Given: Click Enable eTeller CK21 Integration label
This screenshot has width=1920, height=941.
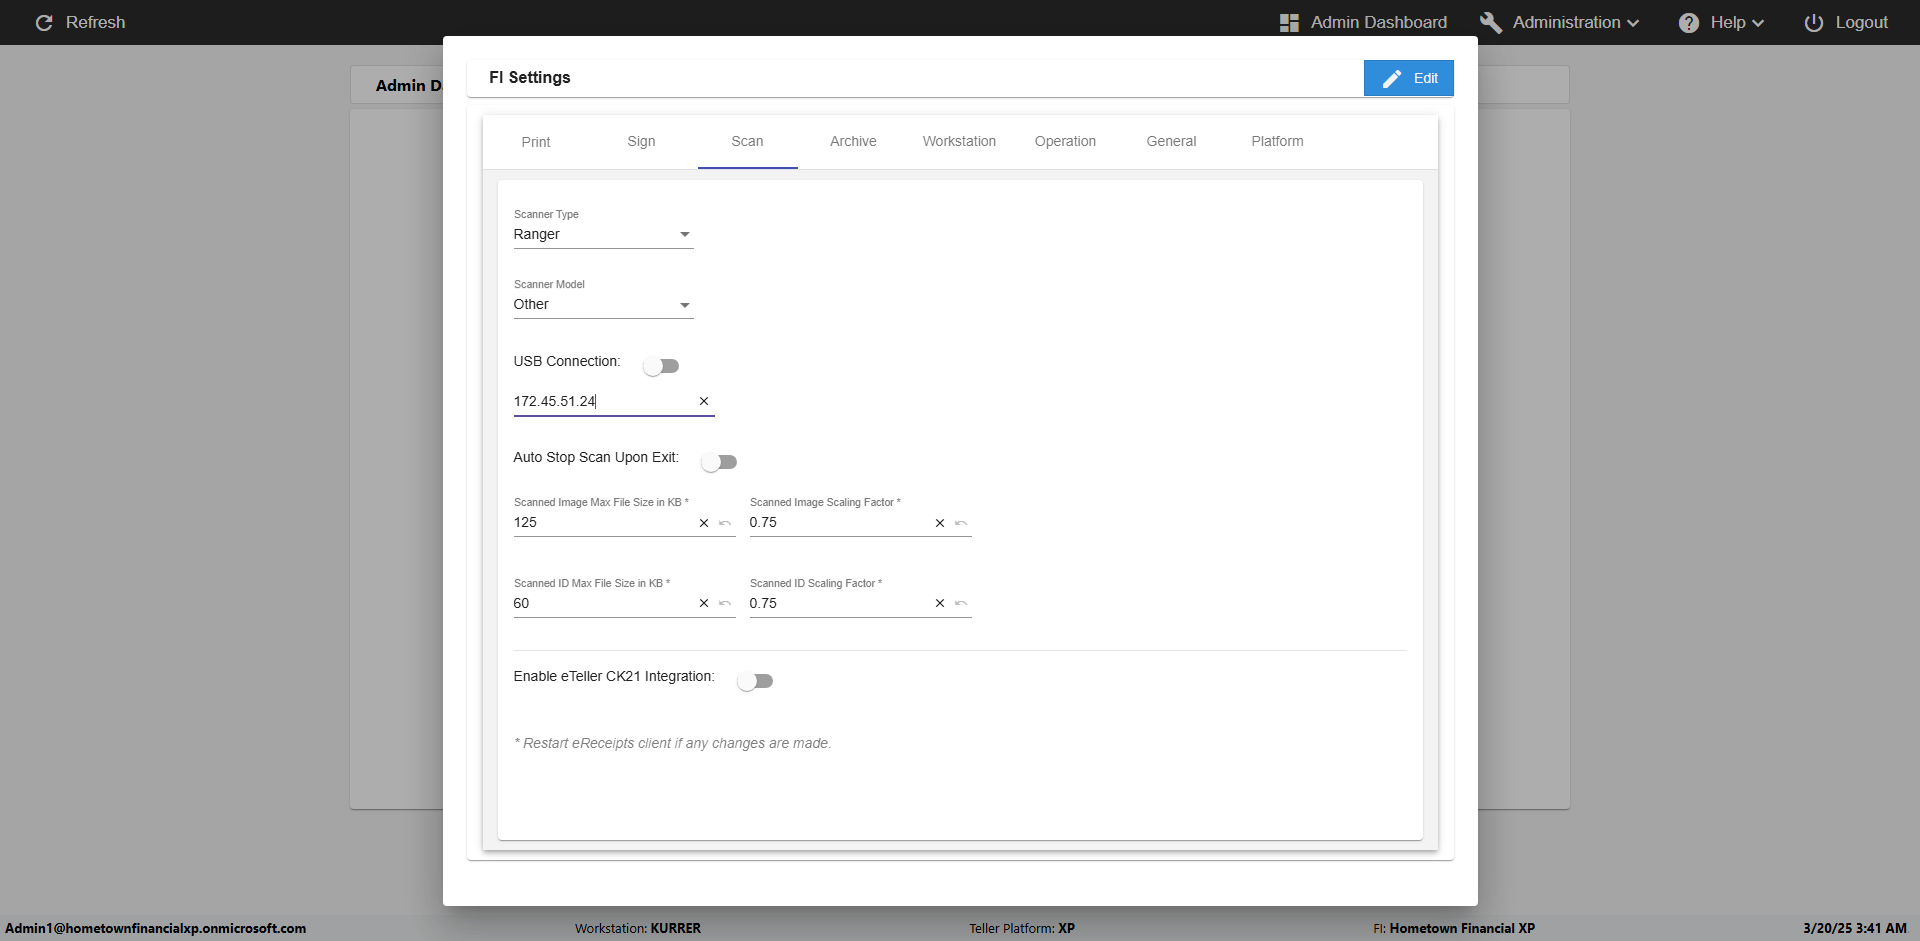Looking at the screenshot, I should [614, 676].
